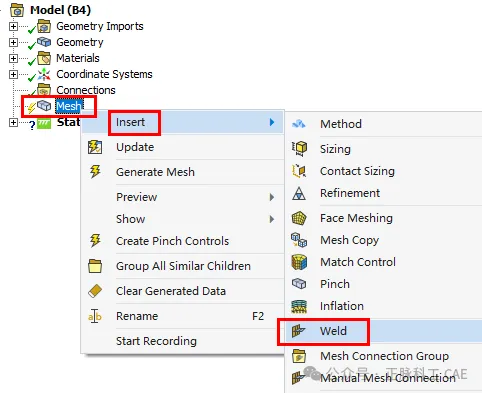482x393 pixels.
Task: Choose Clear Generated Data
Action: [x=183, y=291]
